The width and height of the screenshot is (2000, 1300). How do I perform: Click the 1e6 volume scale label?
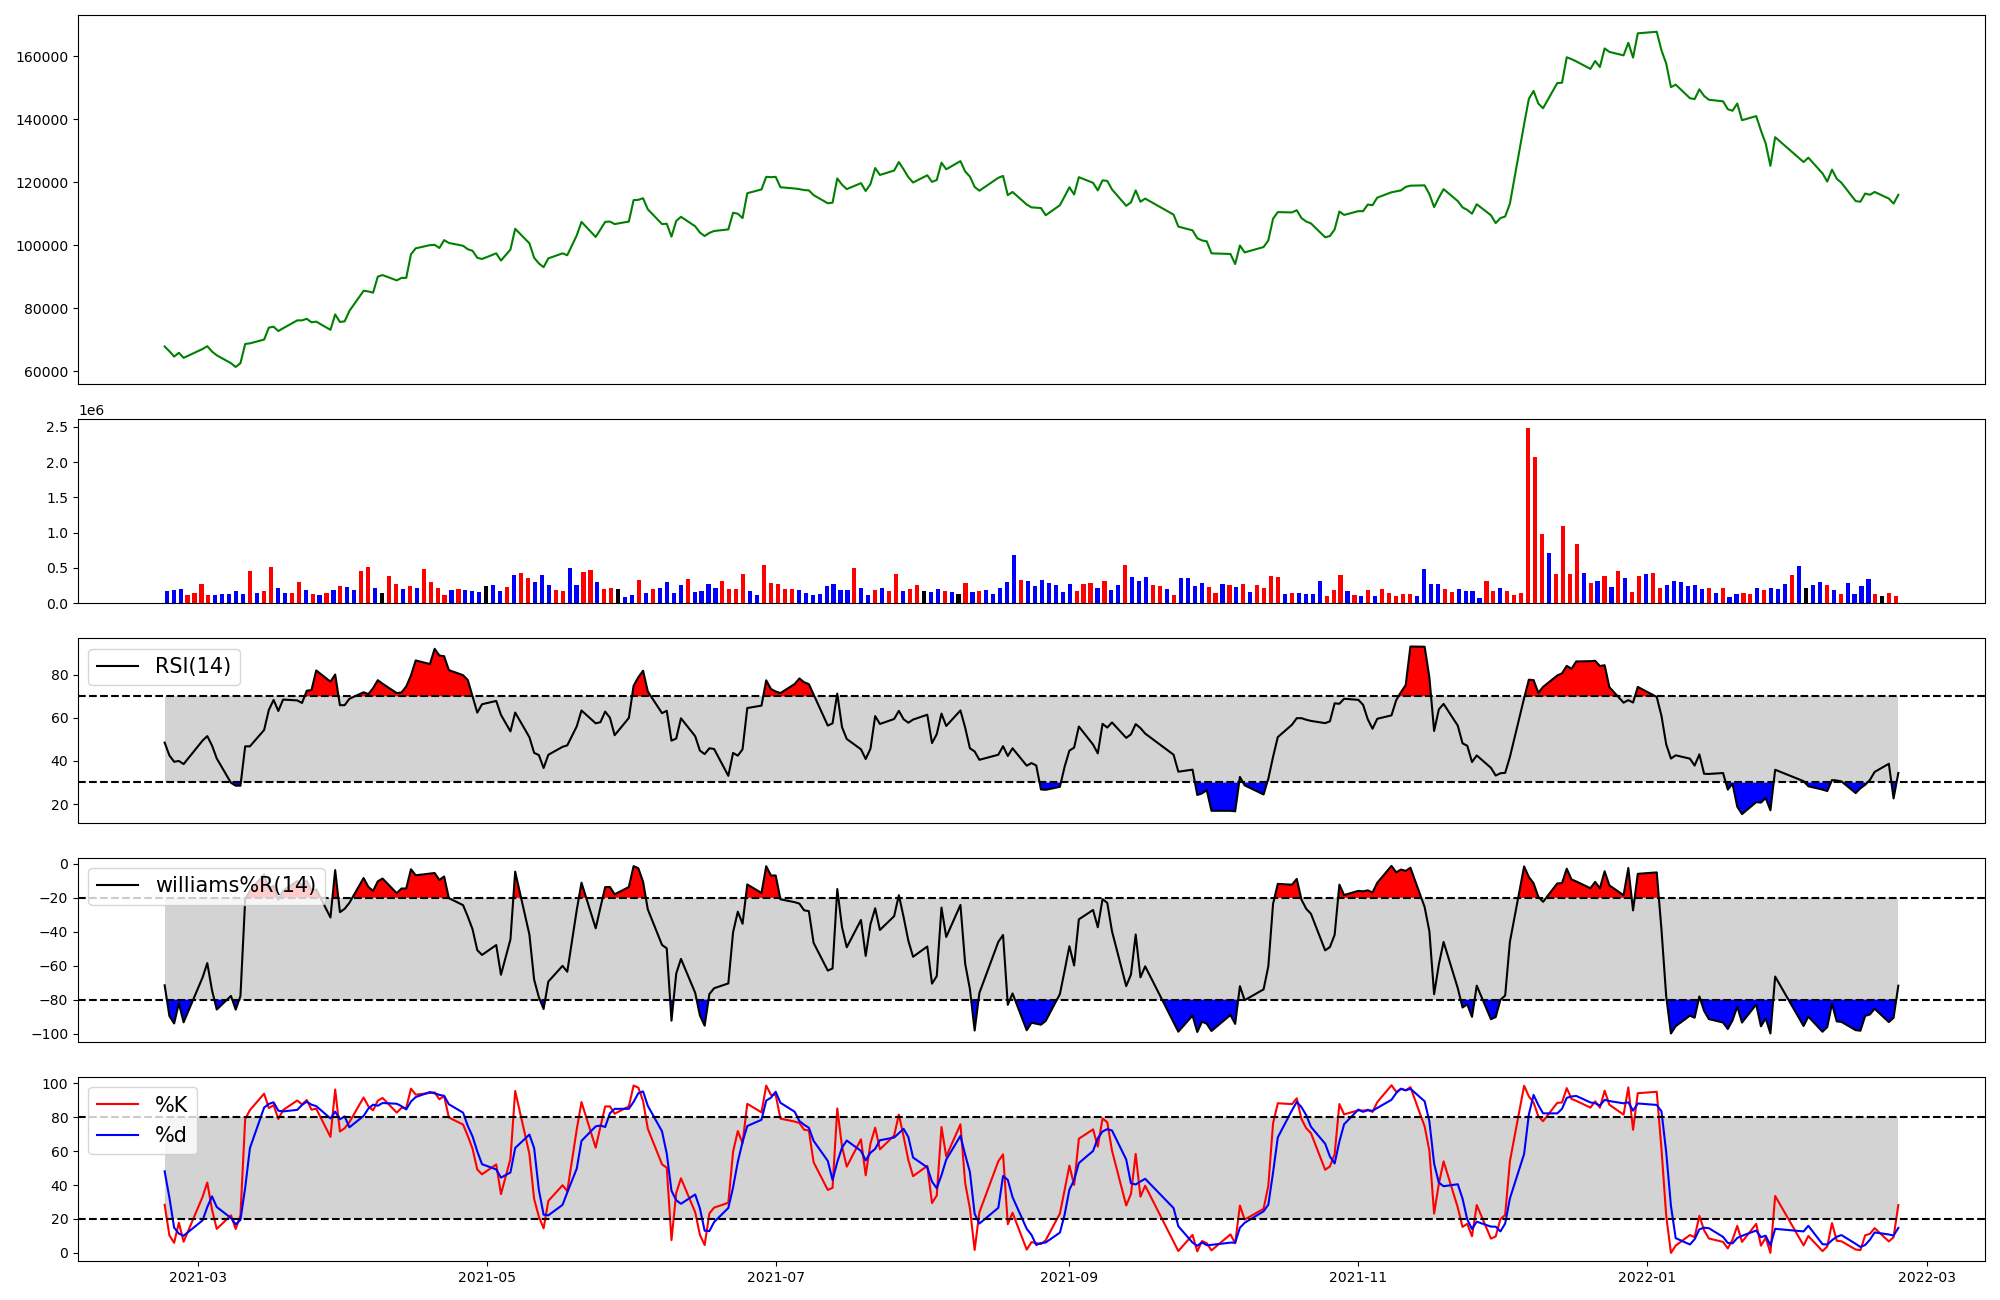(91, 411)
